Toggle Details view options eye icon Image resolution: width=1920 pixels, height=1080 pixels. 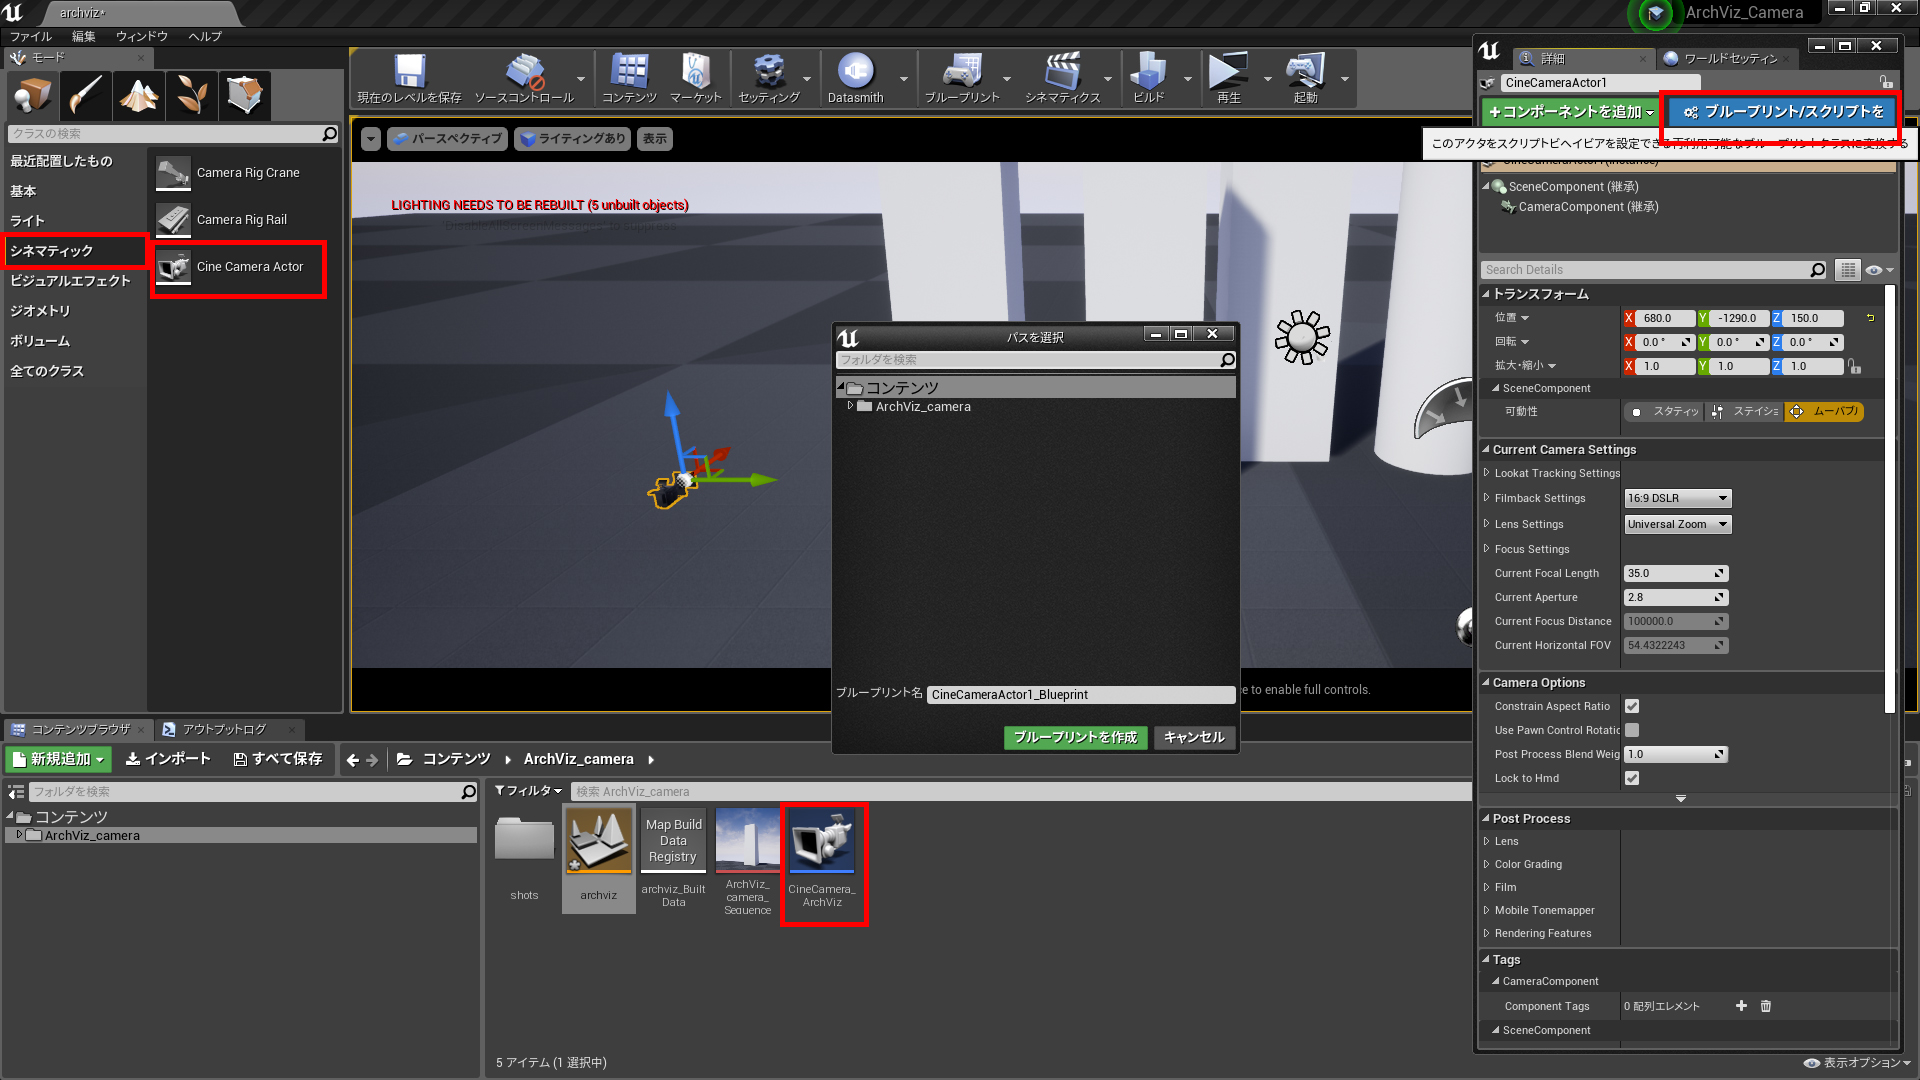coord(1879,270)
